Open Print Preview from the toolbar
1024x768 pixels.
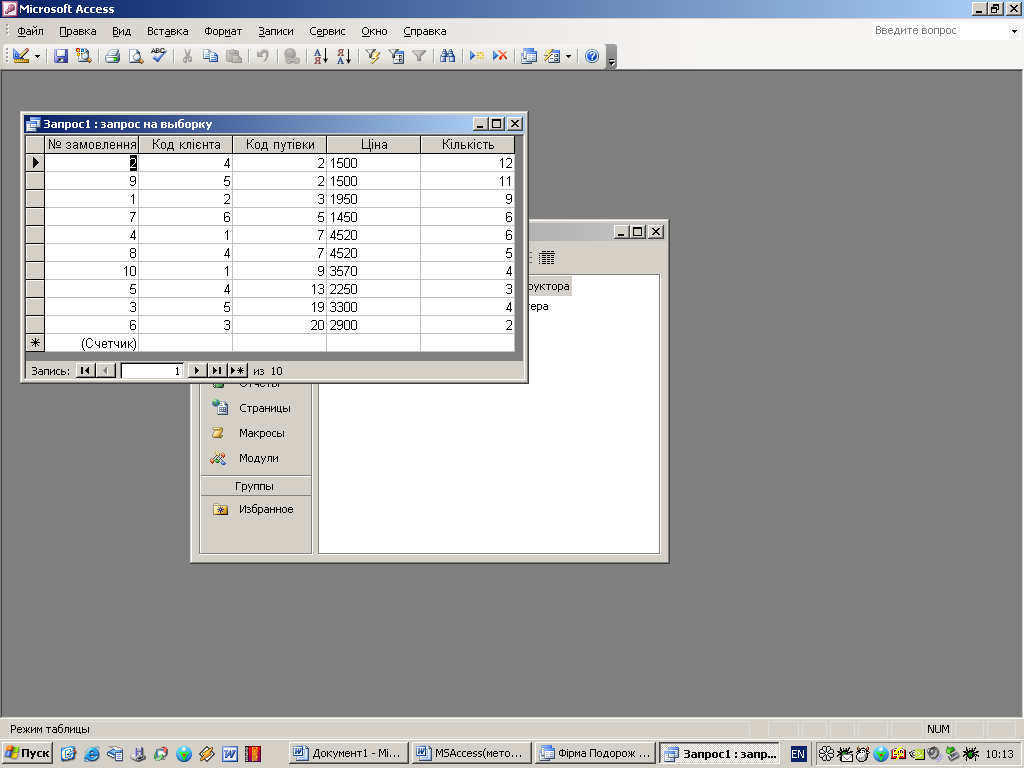tap(135, 56)
